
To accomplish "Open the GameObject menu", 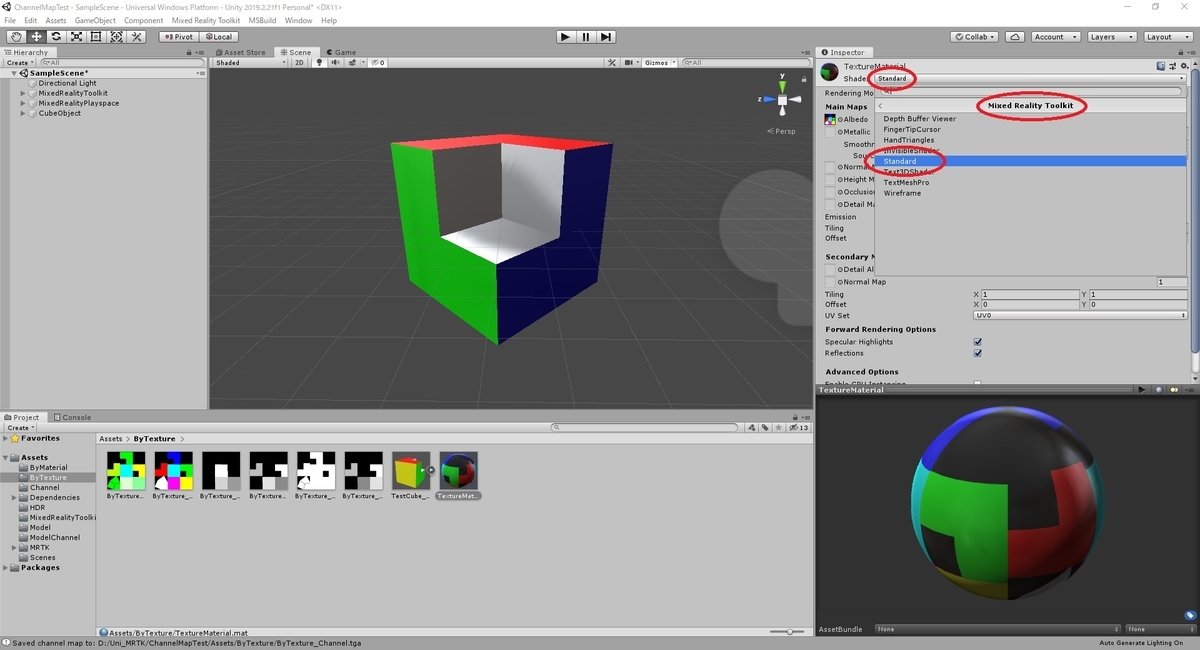I will (x=95, y=20).
